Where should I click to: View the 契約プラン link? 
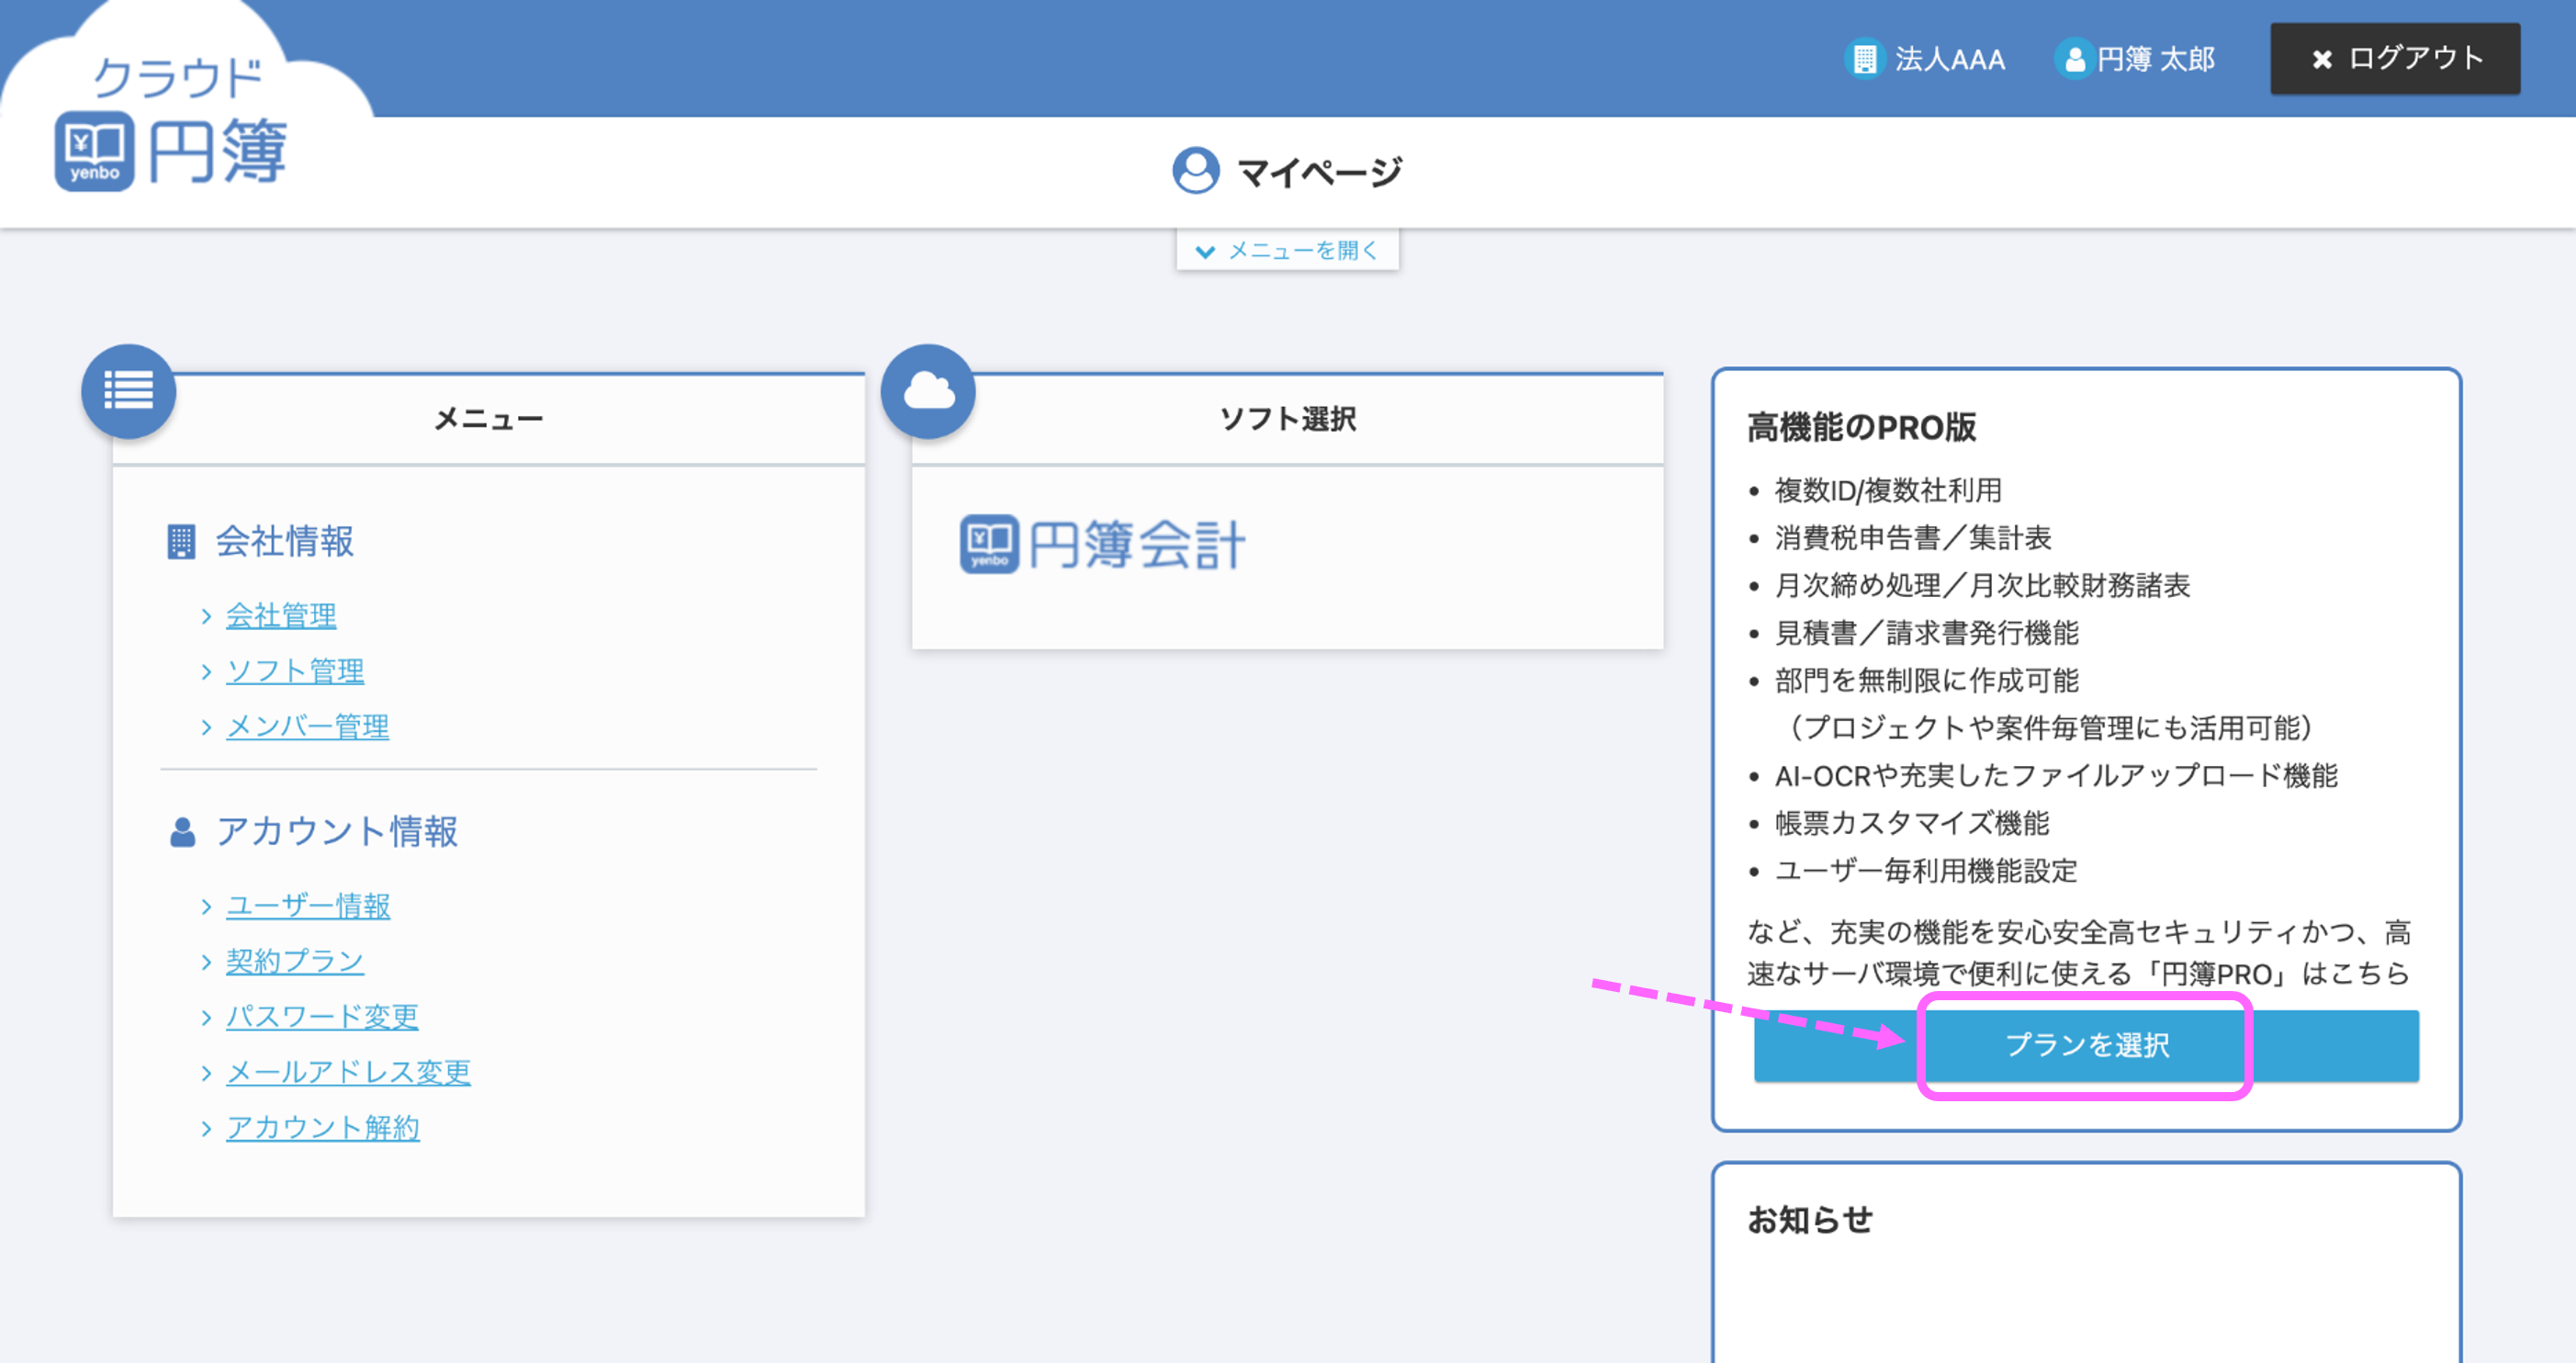[295, 961]
